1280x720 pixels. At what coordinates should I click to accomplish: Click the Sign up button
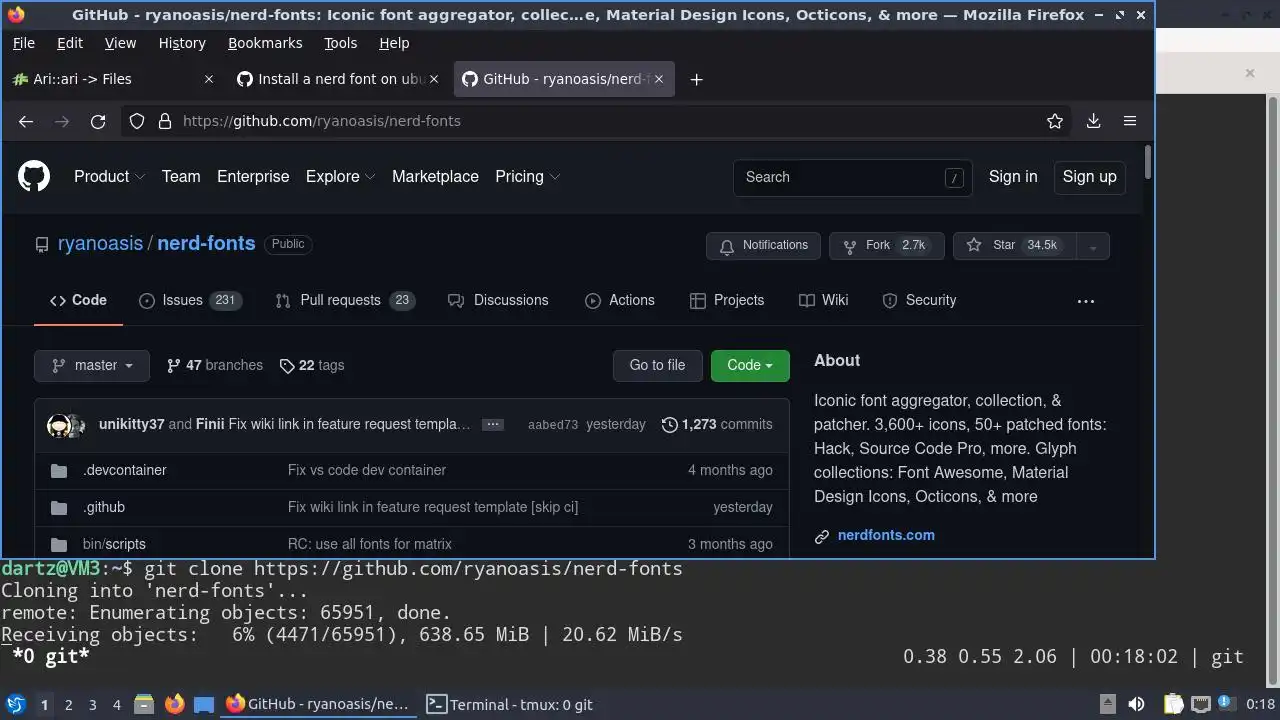point(1090,177)
